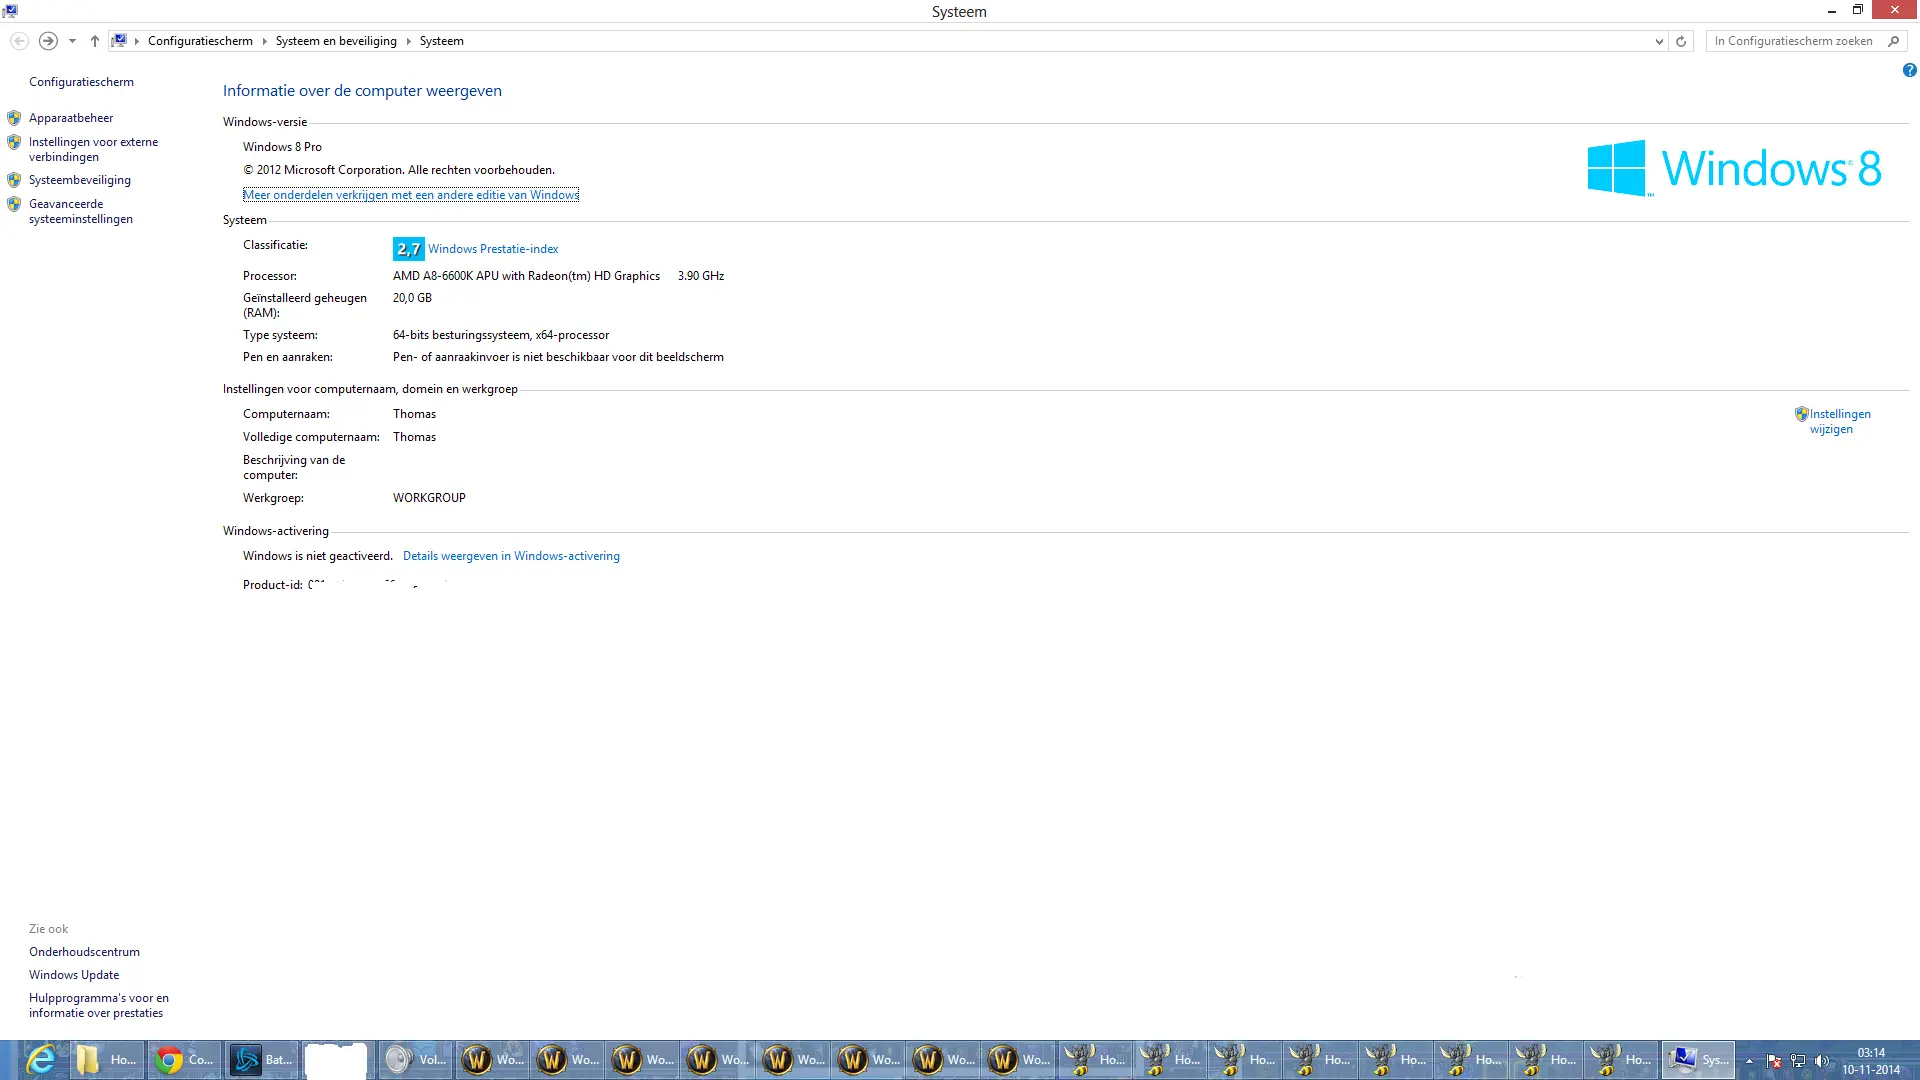Open Geavanceerde systeeminstellingen
The image size is (1920, 1080).
click(81, 211)
